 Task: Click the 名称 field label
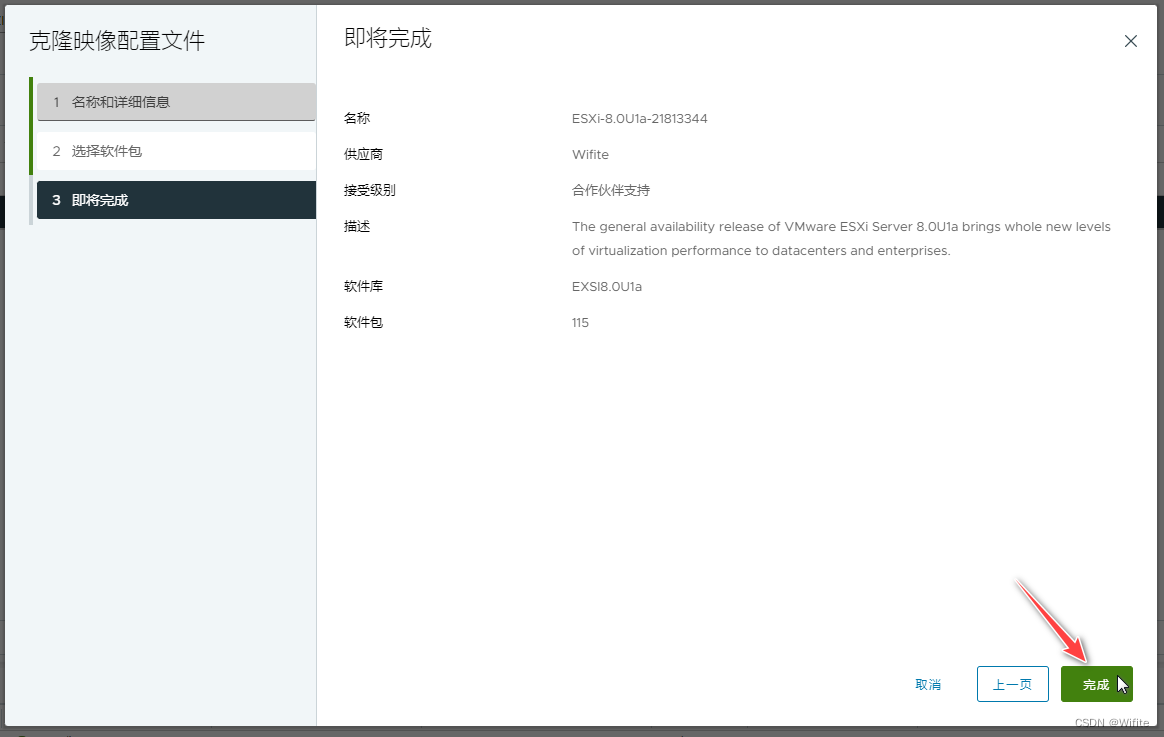357,119
